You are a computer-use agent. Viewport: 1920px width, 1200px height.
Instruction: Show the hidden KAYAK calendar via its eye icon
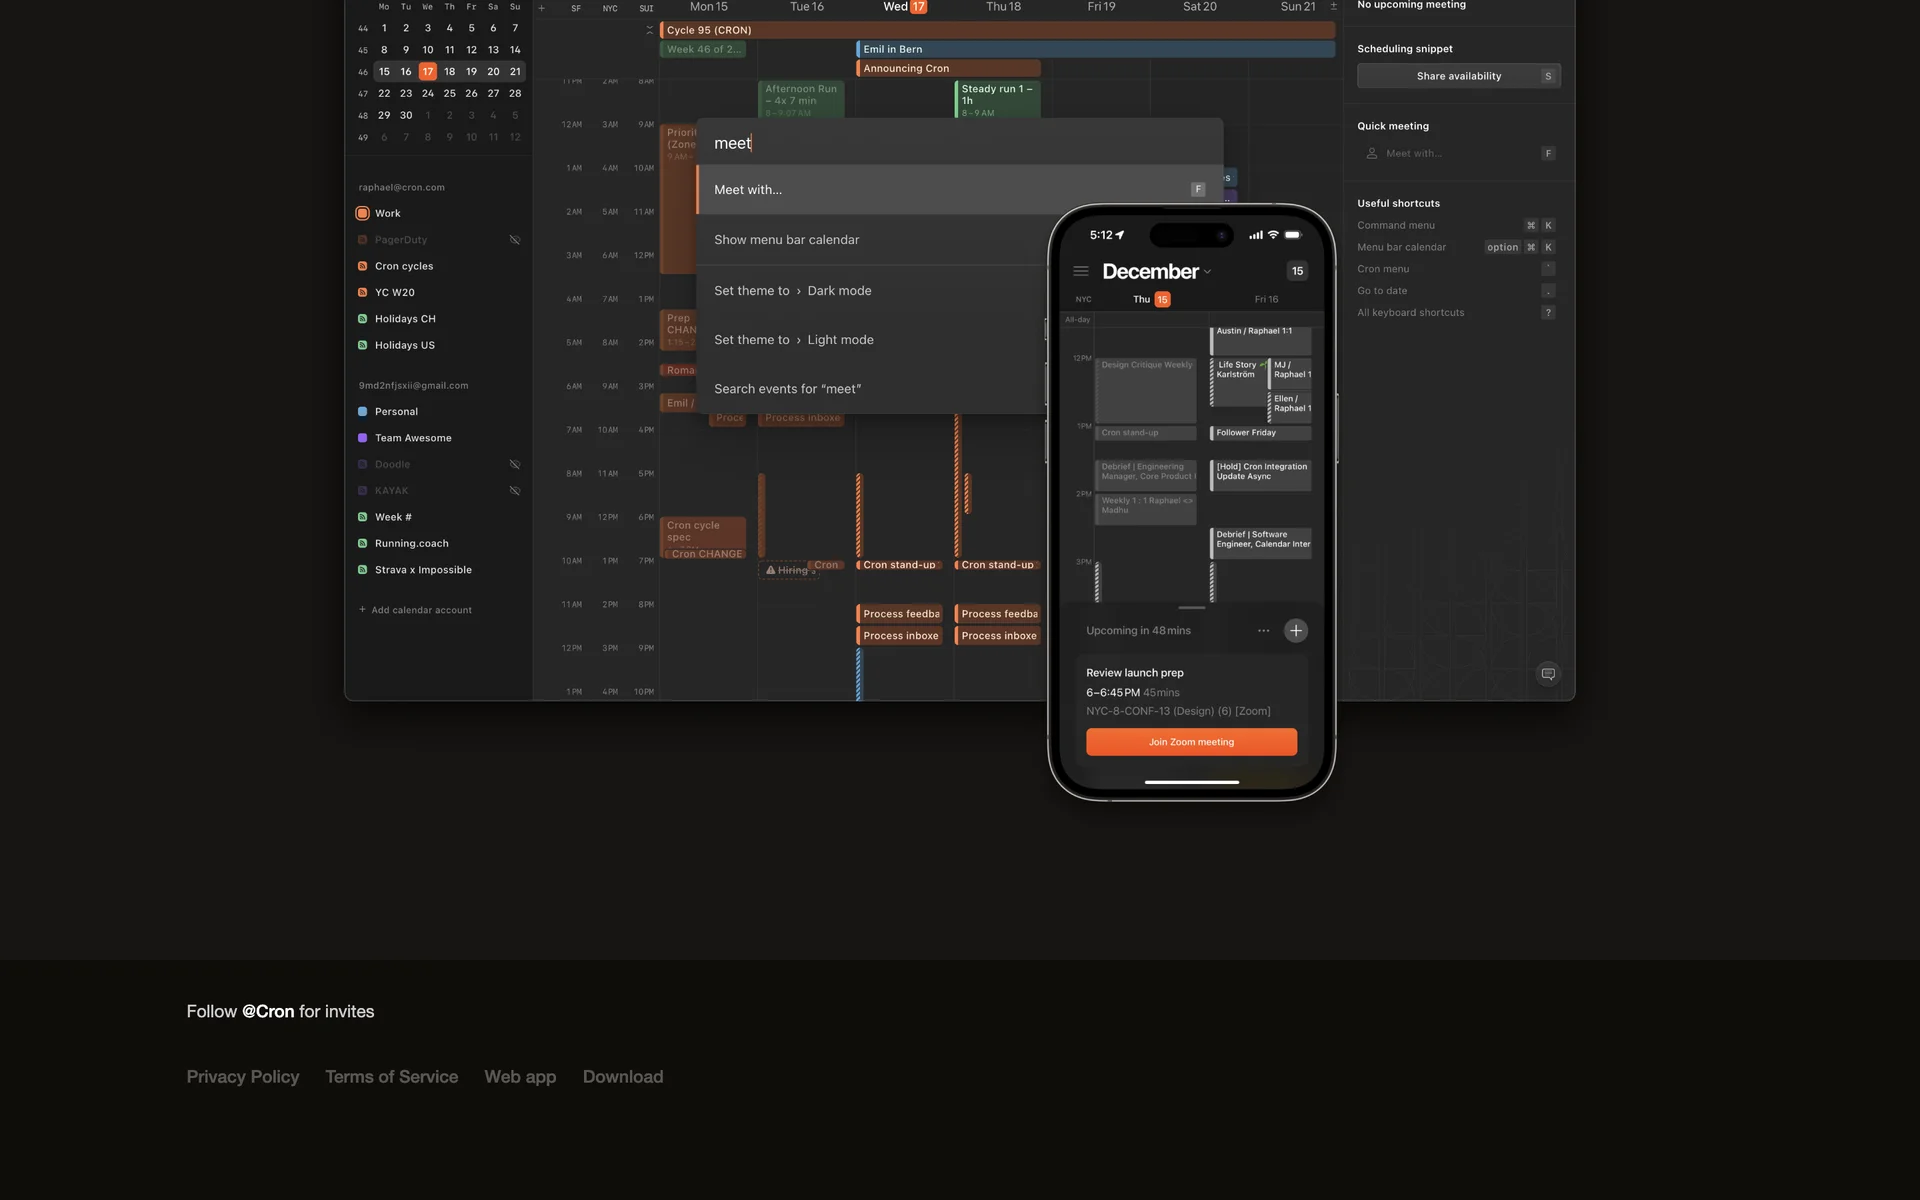click(x=515, y=491)
